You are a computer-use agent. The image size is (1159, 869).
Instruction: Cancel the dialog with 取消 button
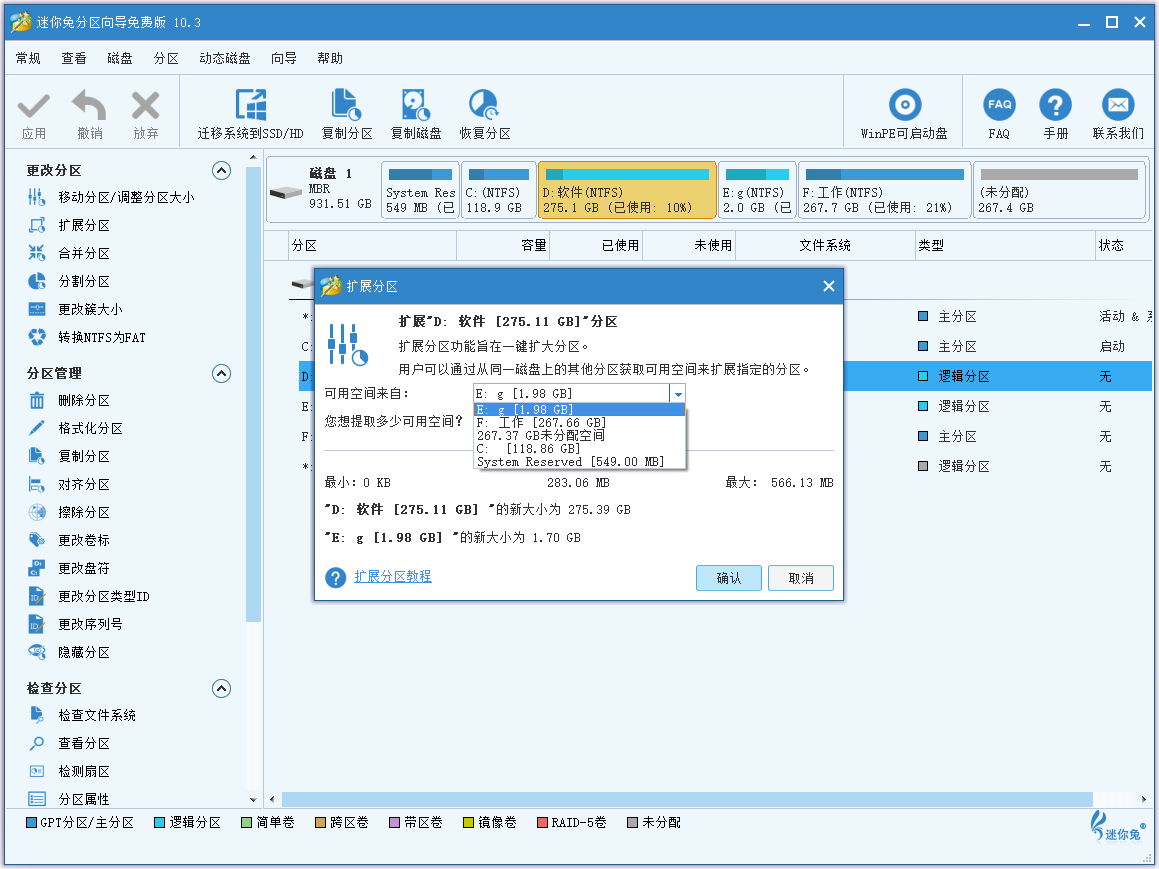pos(801,578)
